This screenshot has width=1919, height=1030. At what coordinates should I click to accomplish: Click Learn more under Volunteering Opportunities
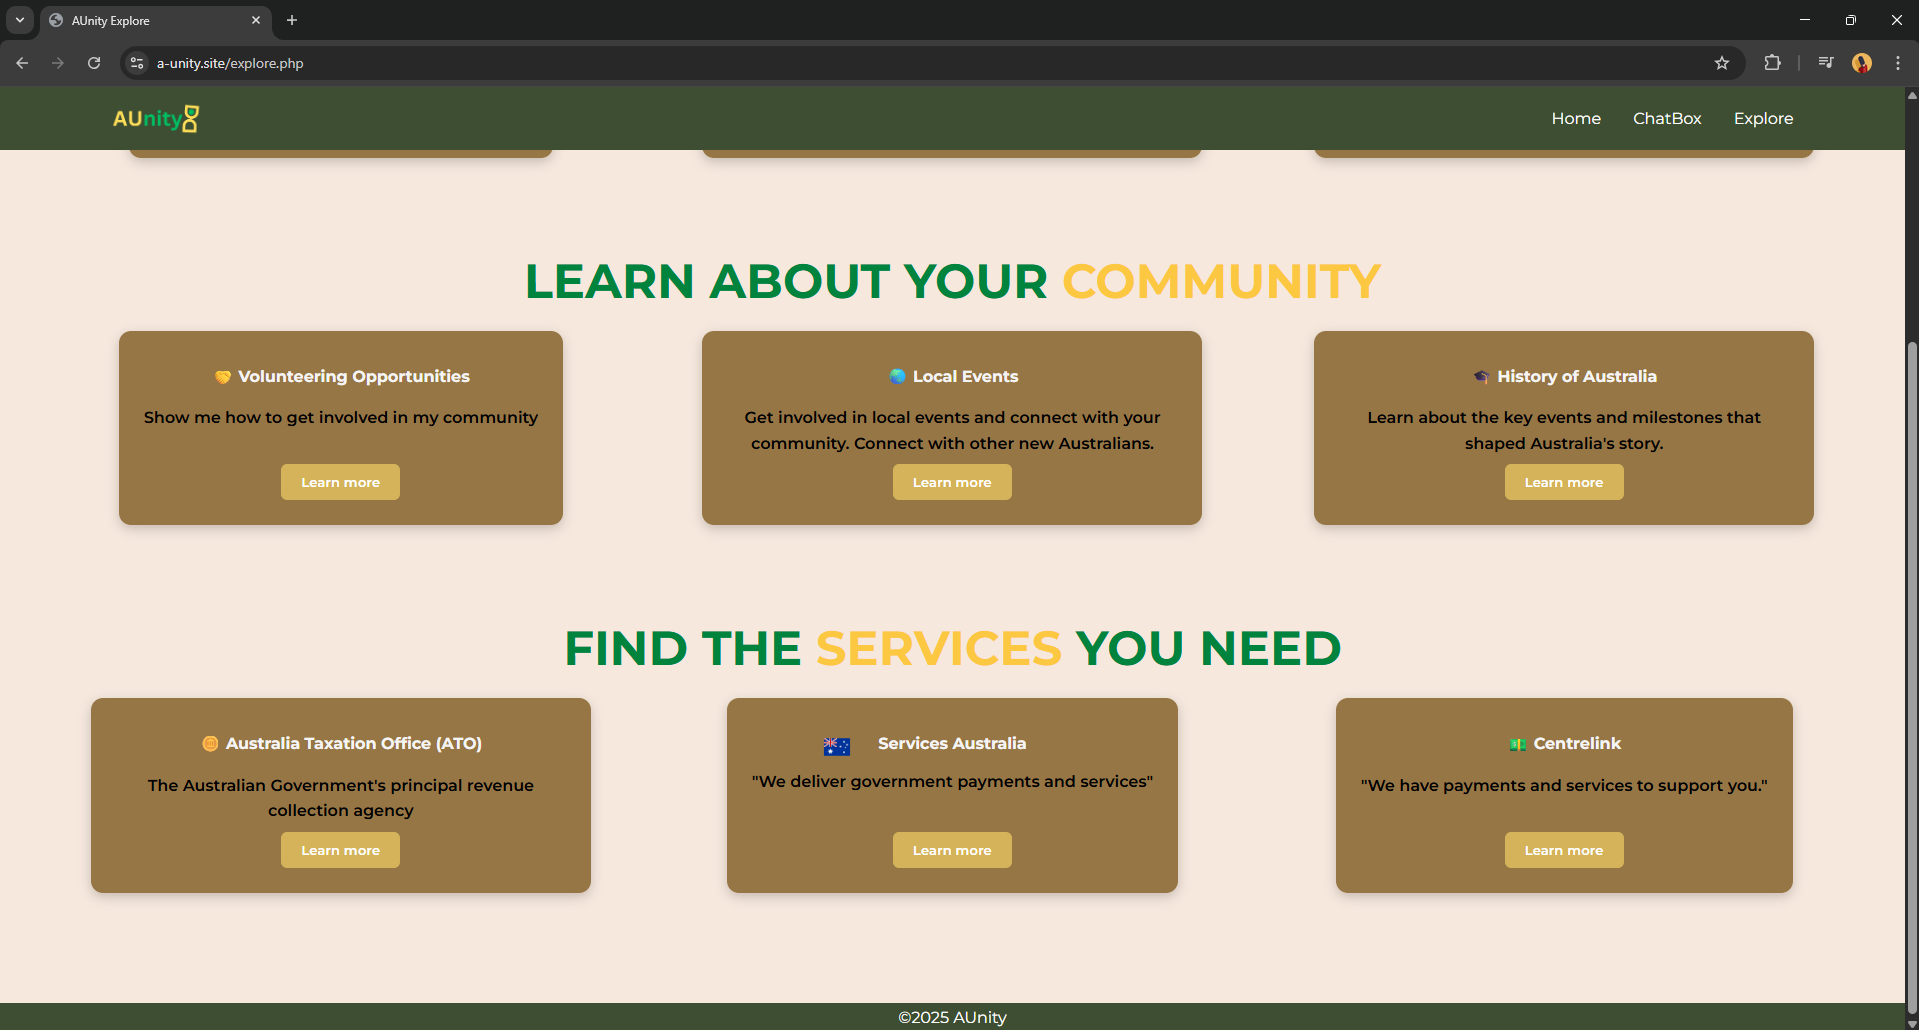pos(340,482)
